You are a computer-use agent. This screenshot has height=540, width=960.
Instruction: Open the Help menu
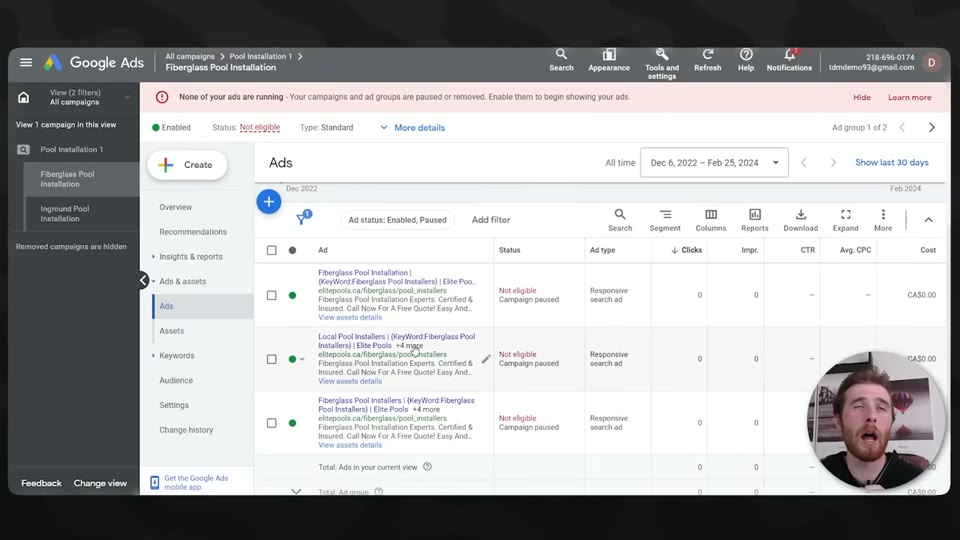pos(746,61)
